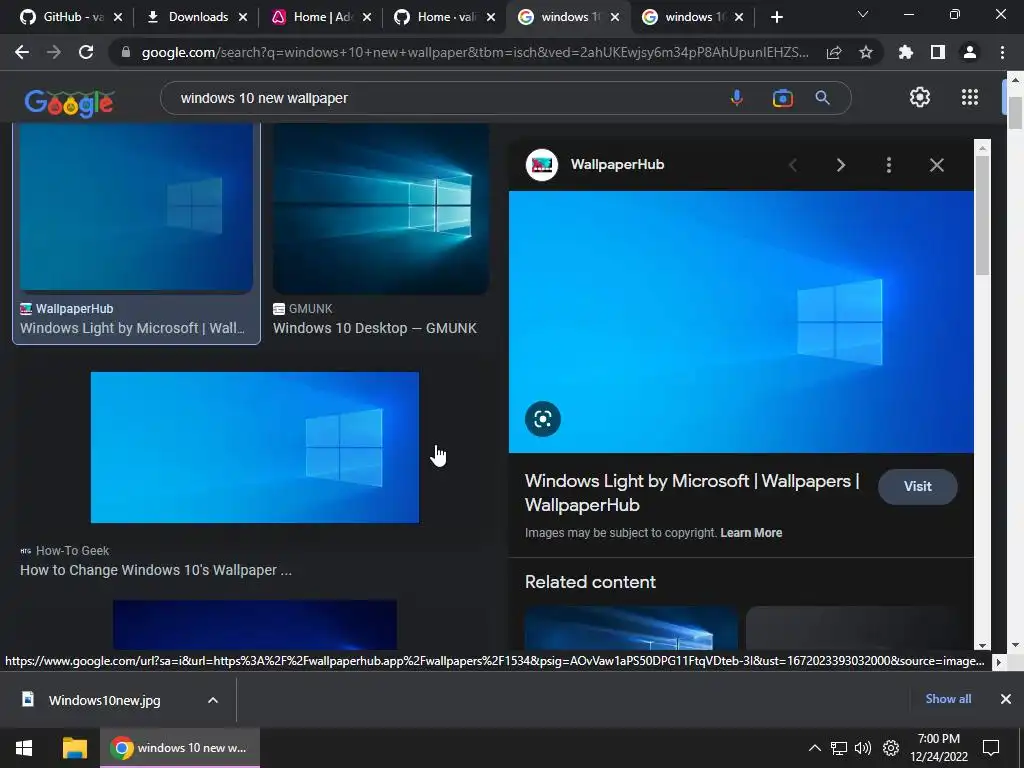This screenshot has height=768, width=1024.
Task: View site information lock icon
Action: click(126, 52)
